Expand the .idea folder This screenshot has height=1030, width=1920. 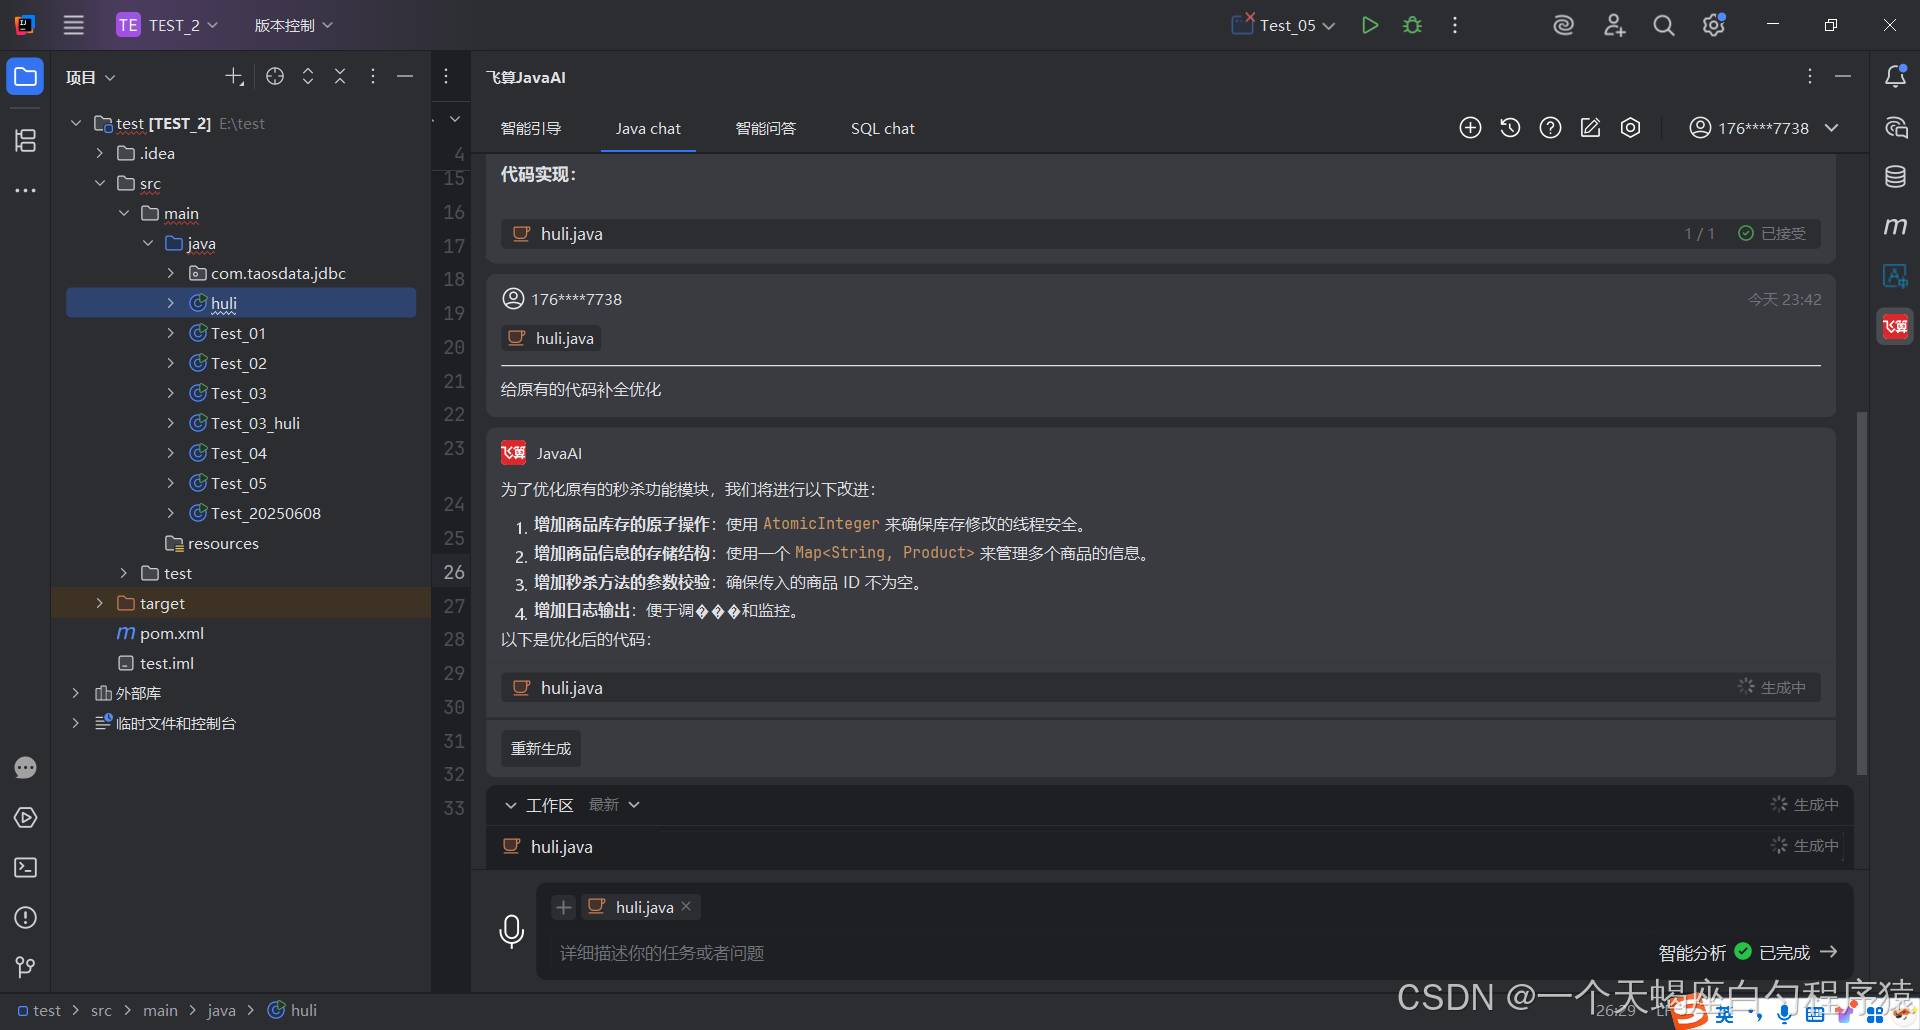coord(99,153)
